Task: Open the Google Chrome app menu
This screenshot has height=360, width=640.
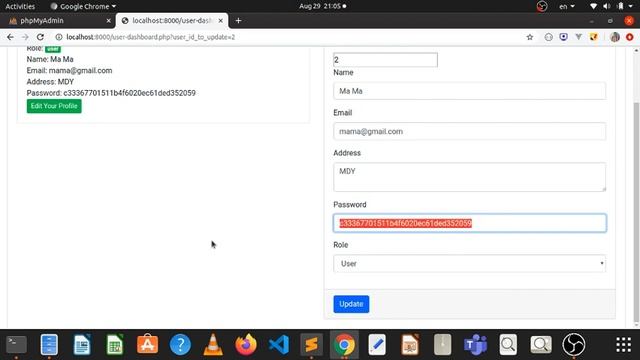Action: click(83, 6)
